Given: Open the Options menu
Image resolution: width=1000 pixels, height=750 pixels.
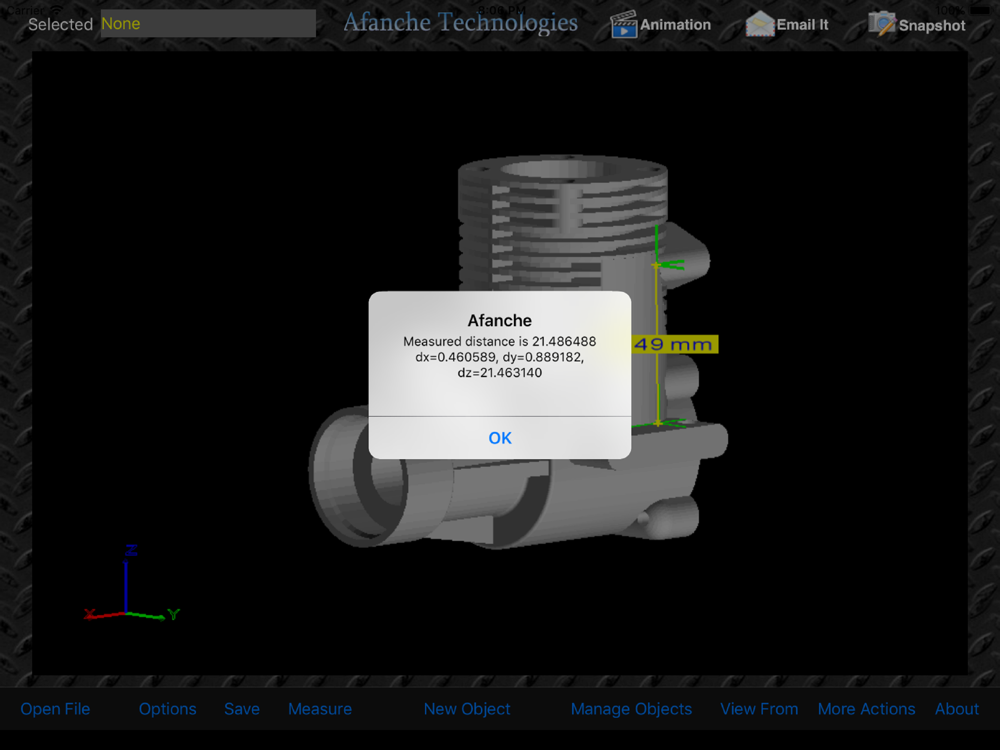Looking at the screenshot, I should 168,709.
